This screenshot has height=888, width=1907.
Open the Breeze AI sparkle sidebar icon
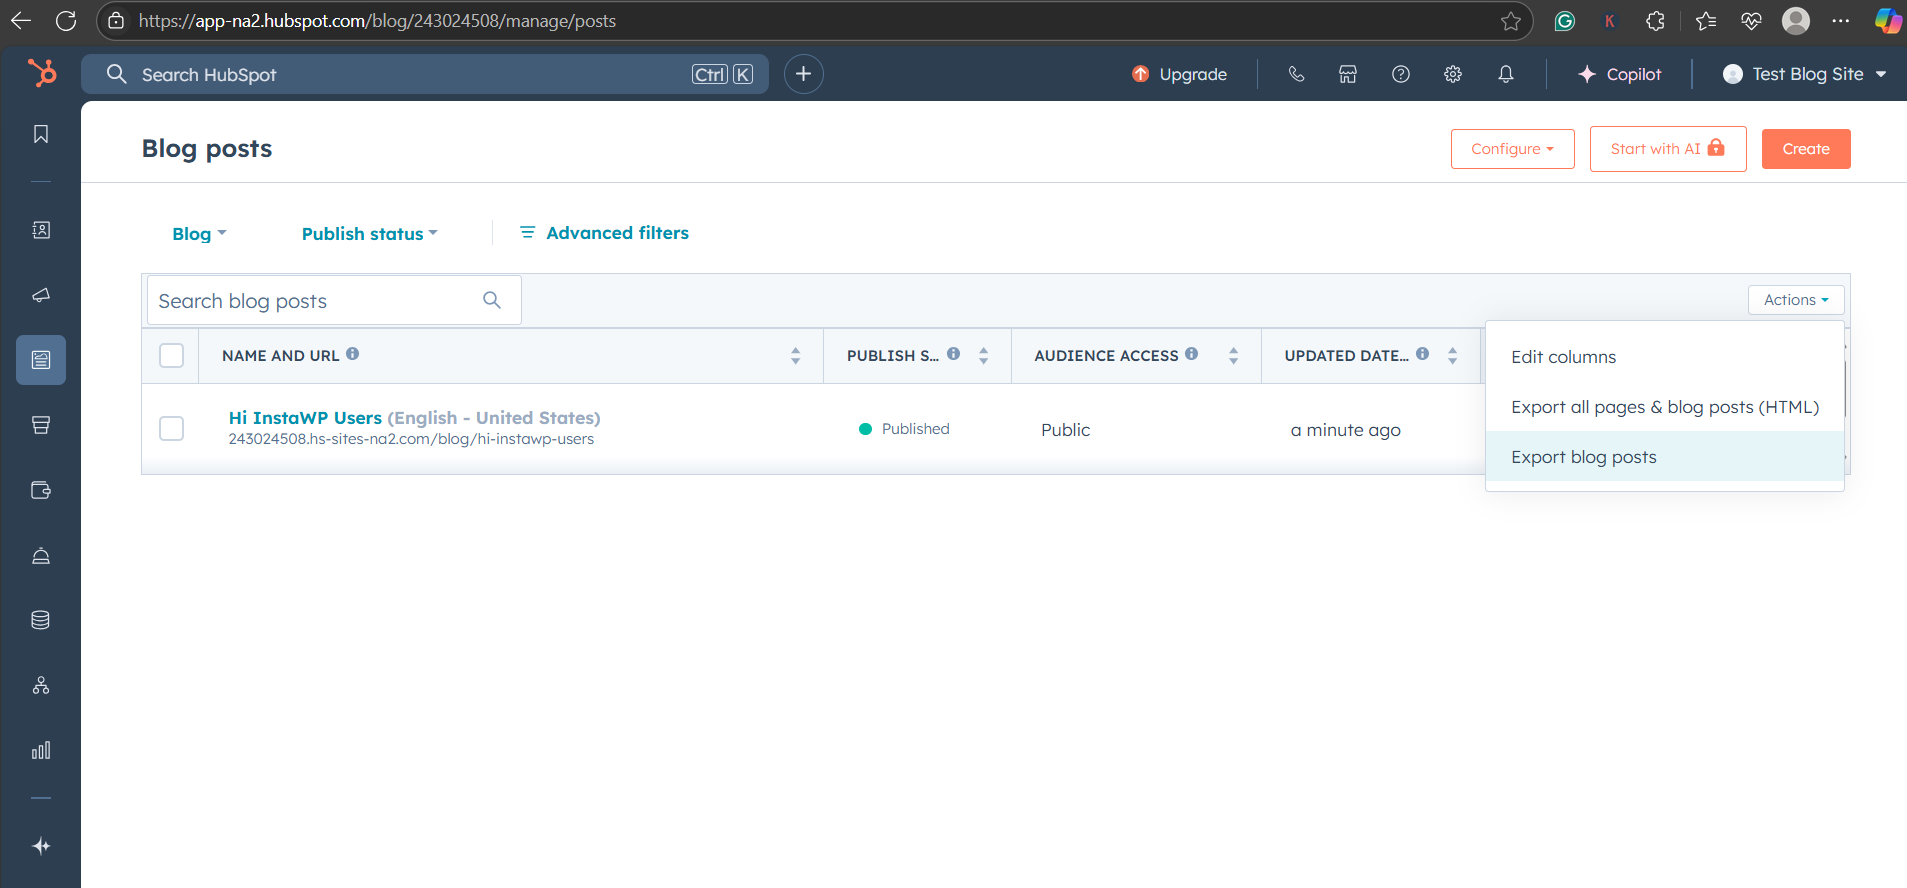[41, 846]
